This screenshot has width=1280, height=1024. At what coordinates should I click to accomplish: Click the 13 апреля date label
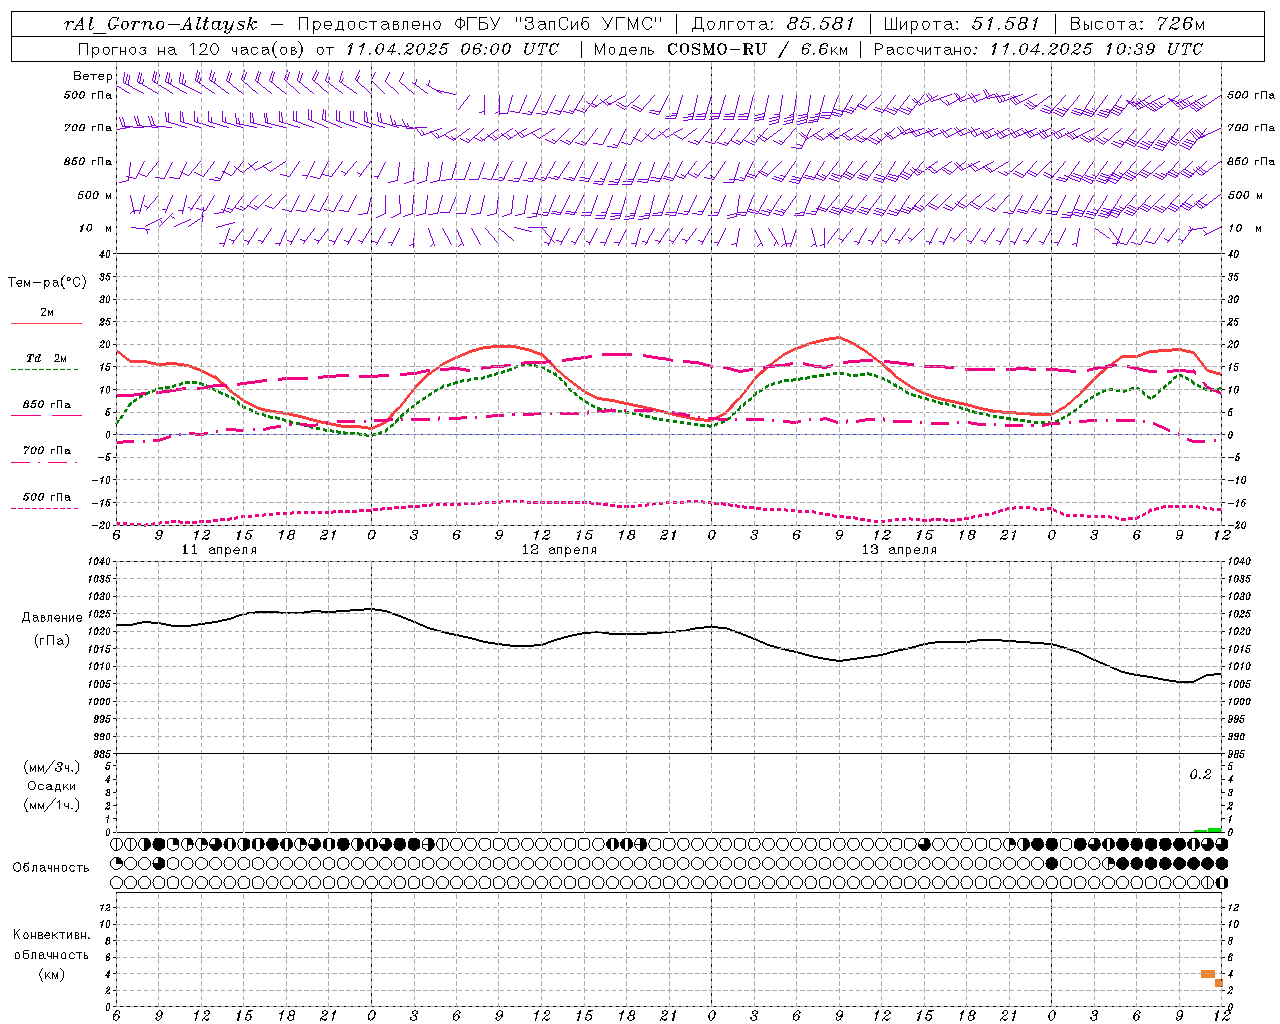pos(899,550)
